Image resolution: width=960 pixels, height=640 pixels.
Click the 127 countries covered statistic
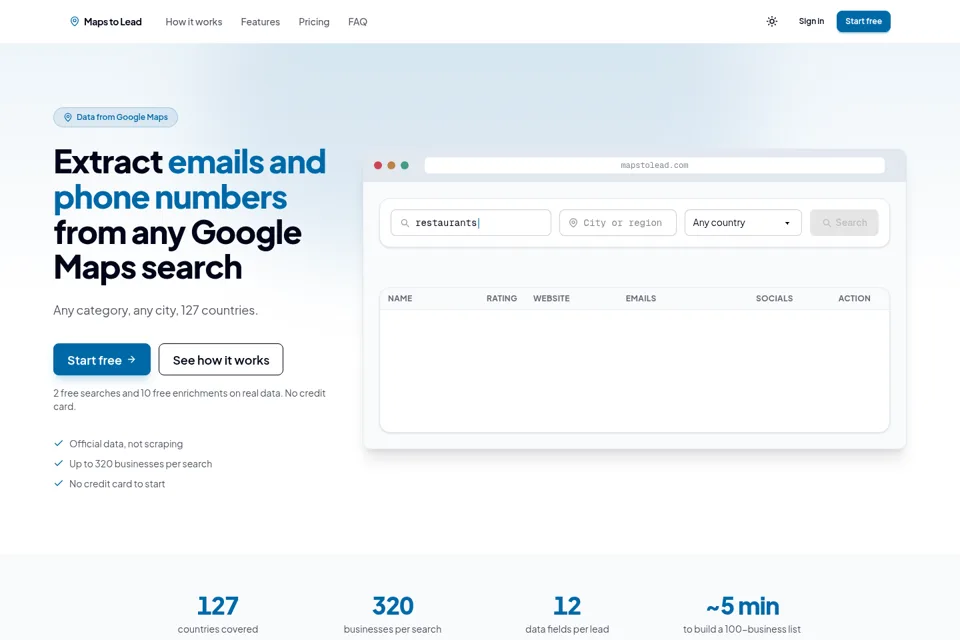coord(218,614)
